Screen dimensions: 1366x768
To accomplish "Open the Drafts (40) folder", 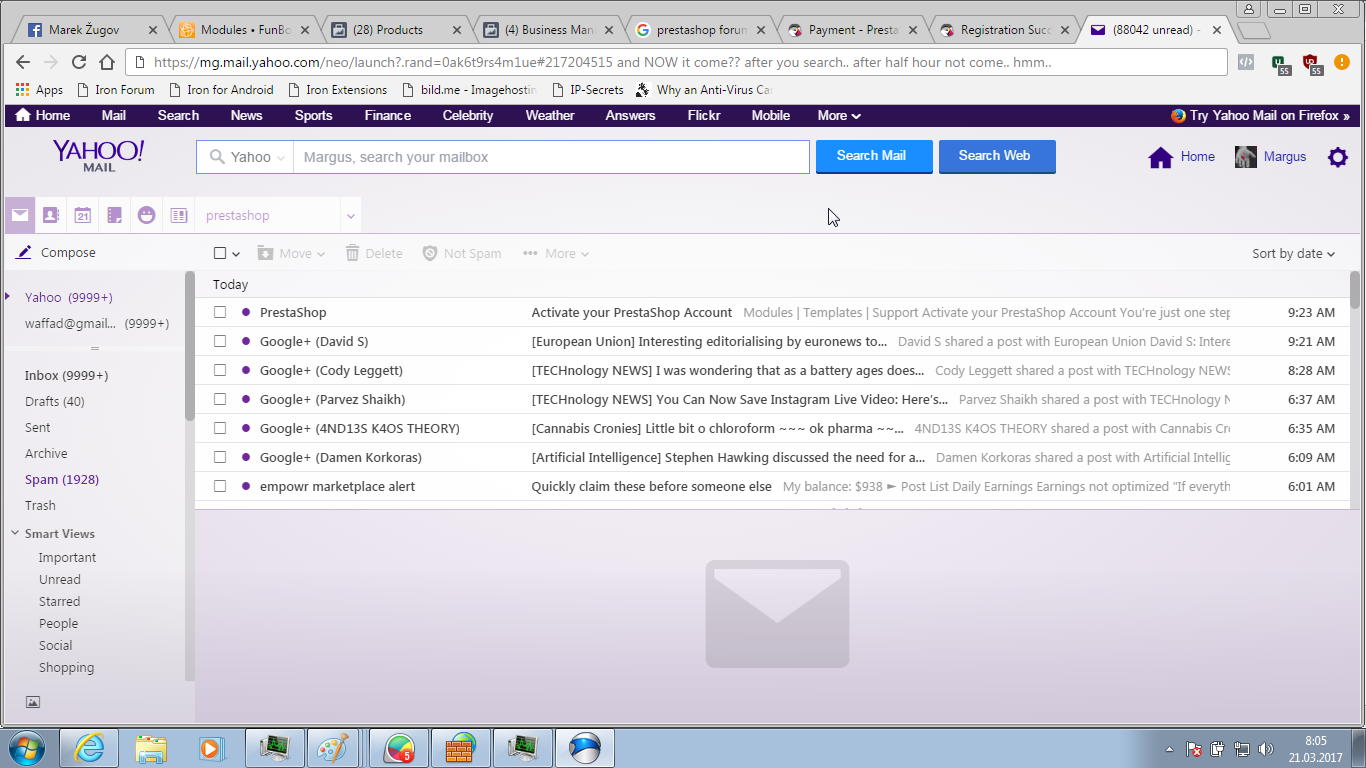I will point(55,401).
